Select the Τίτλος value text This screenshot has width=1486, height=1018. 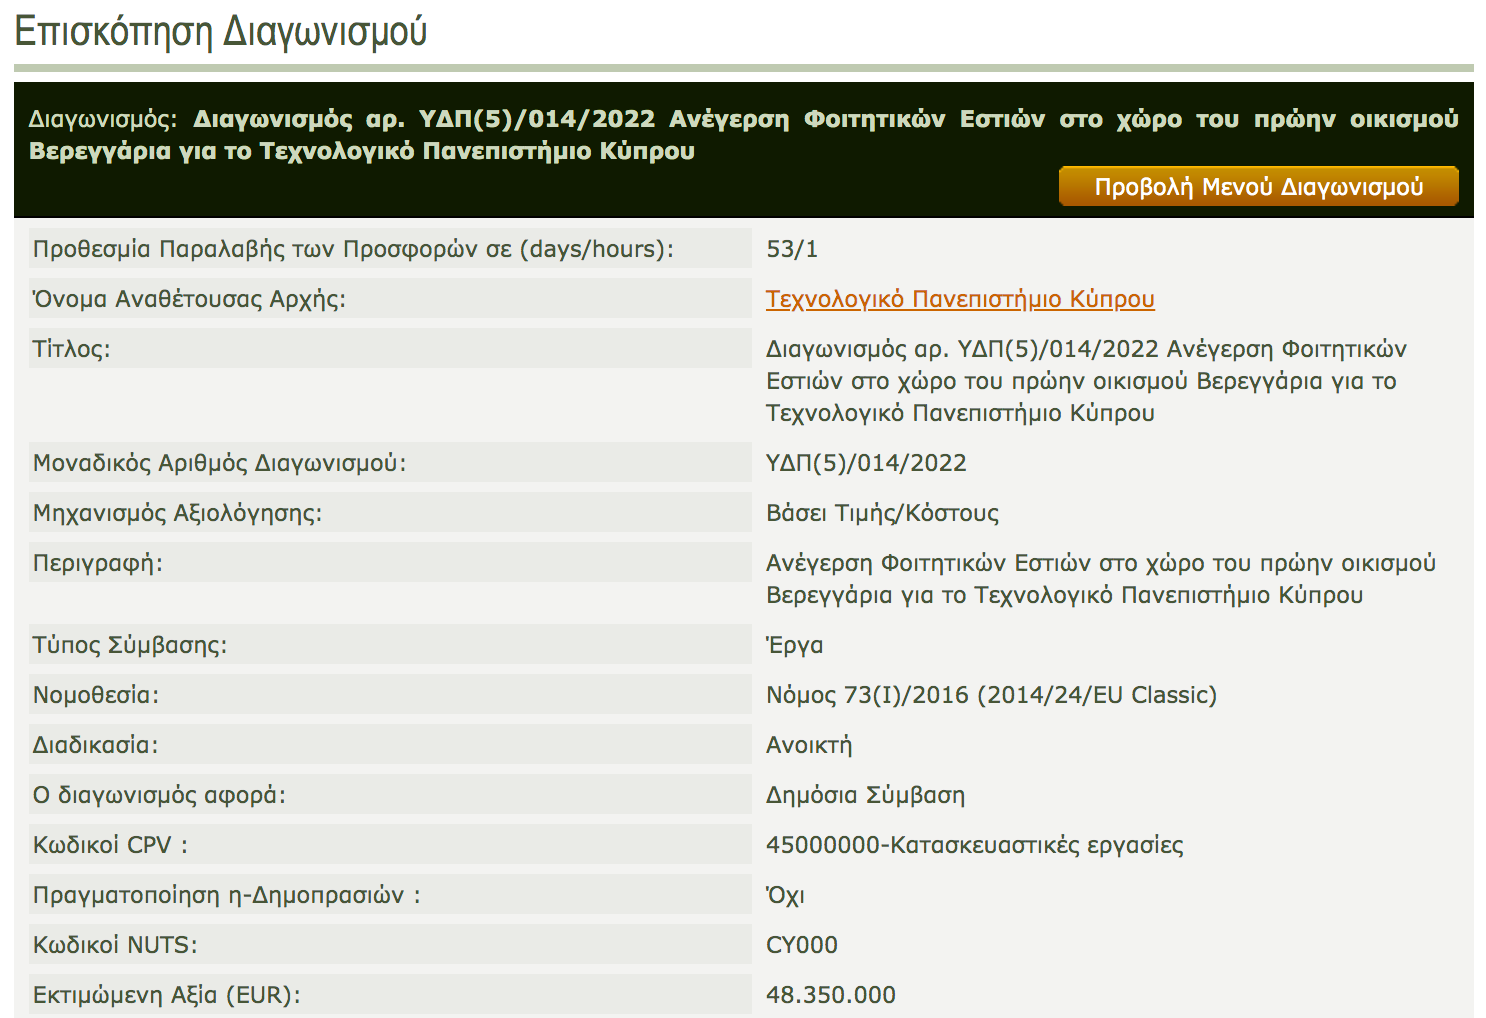[x=1086, y=381]
